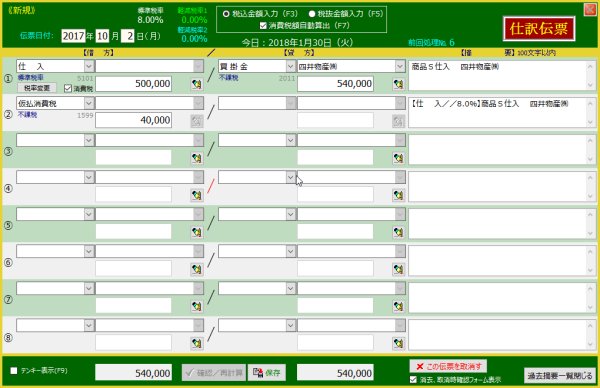Click calculator icon in row 3 credit side
The width and height of the screenshot is (600, 388).
point(398,158)
